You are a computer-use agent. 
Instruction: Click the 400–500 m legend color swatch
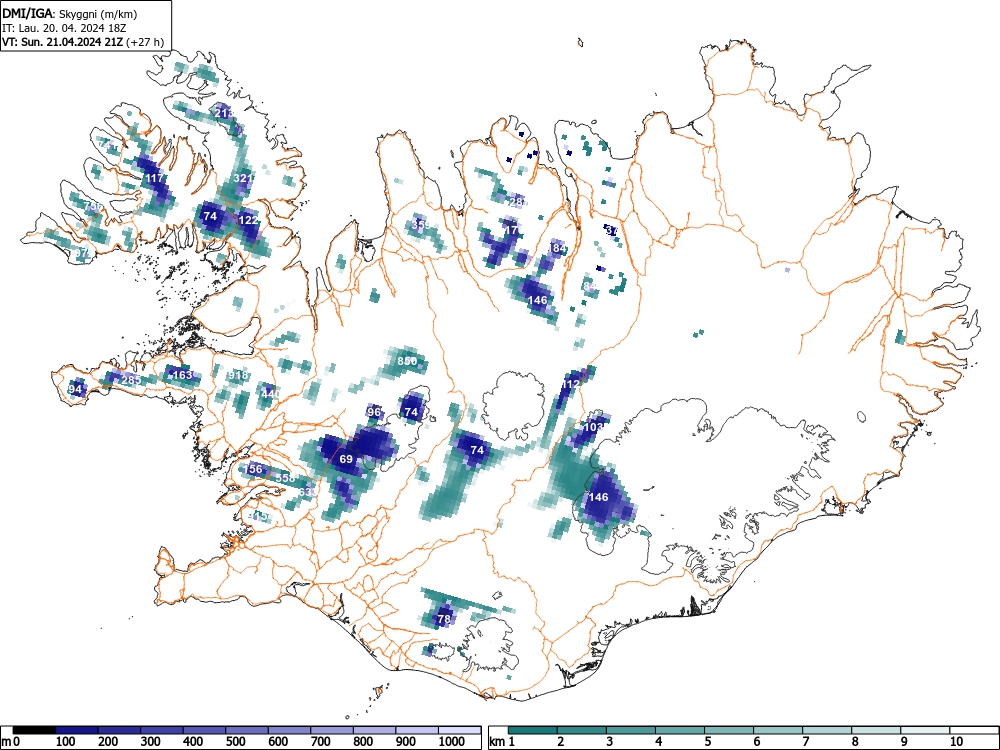pos(205,730)
